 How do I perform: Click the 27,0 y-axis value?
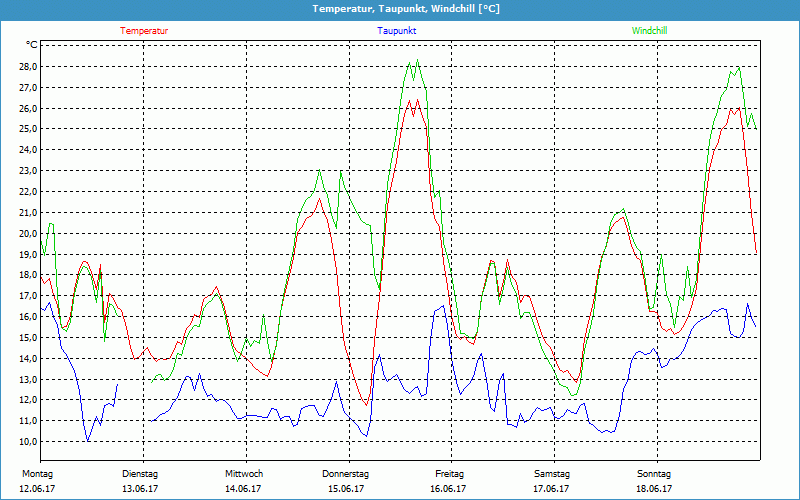[x=28, y=88]
